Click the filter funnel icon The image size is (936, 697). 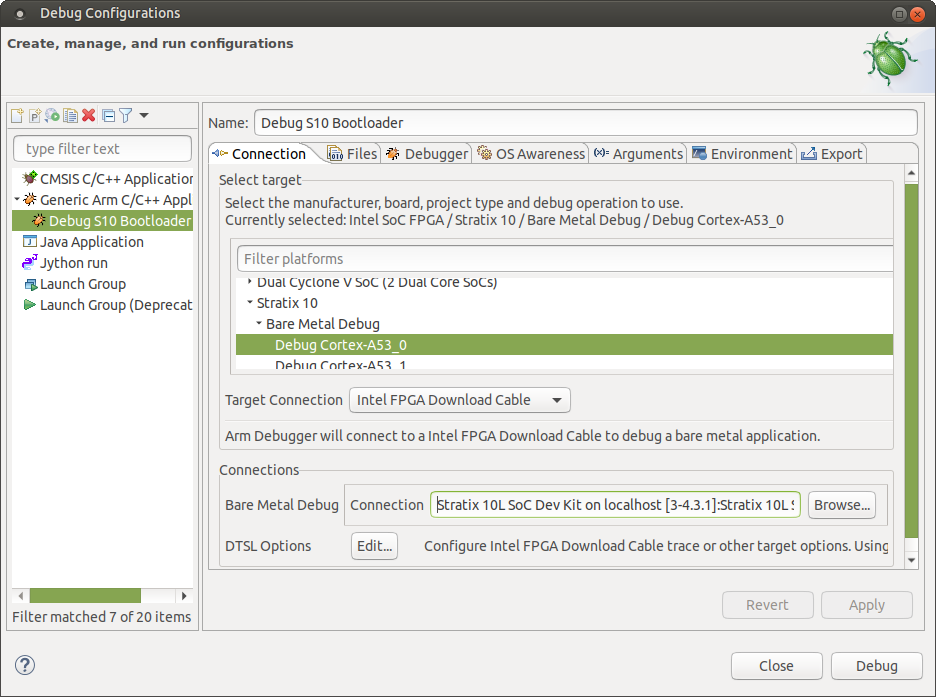[x=125, y=116]
